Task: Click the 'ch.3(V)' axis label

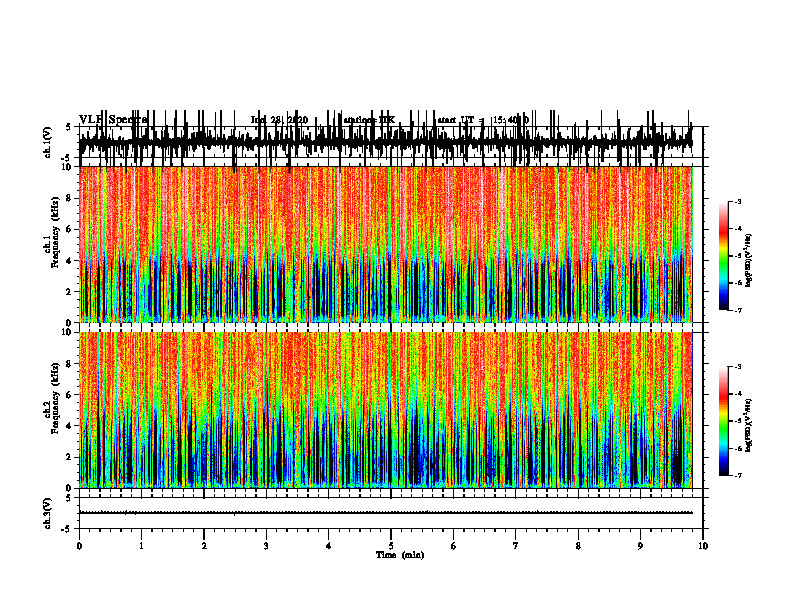Action: [x=48, y=513]
